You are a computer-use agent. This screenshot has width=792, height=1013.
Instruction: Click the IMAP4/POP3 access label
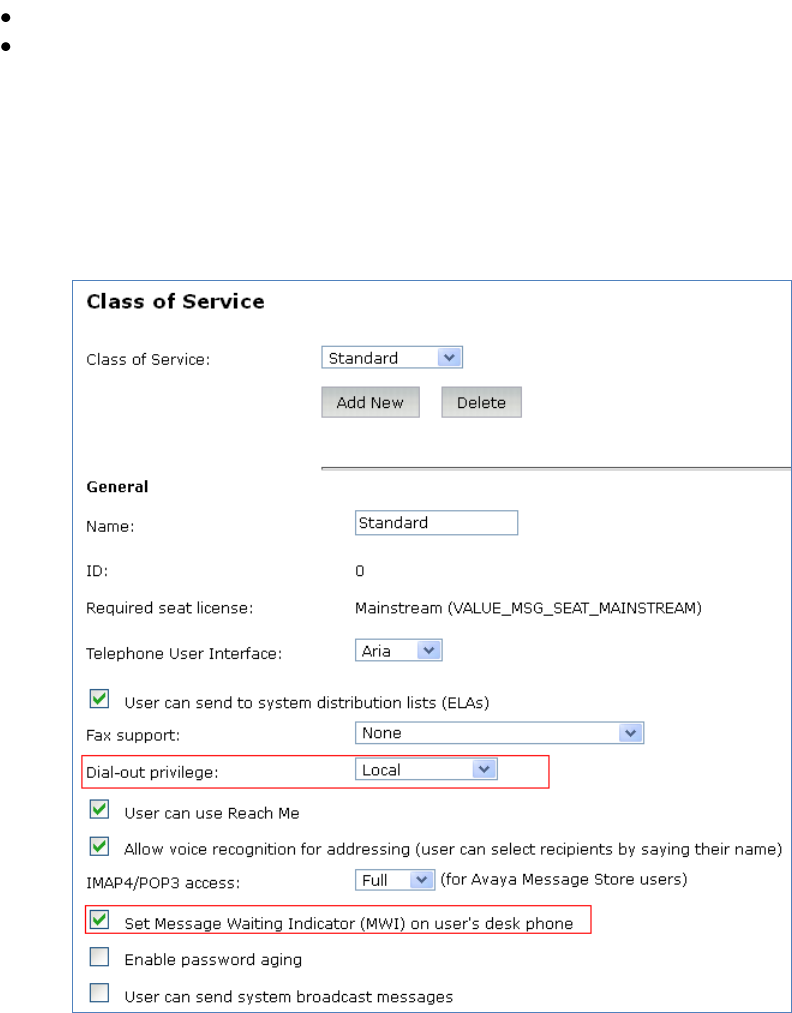coord(163,883)
